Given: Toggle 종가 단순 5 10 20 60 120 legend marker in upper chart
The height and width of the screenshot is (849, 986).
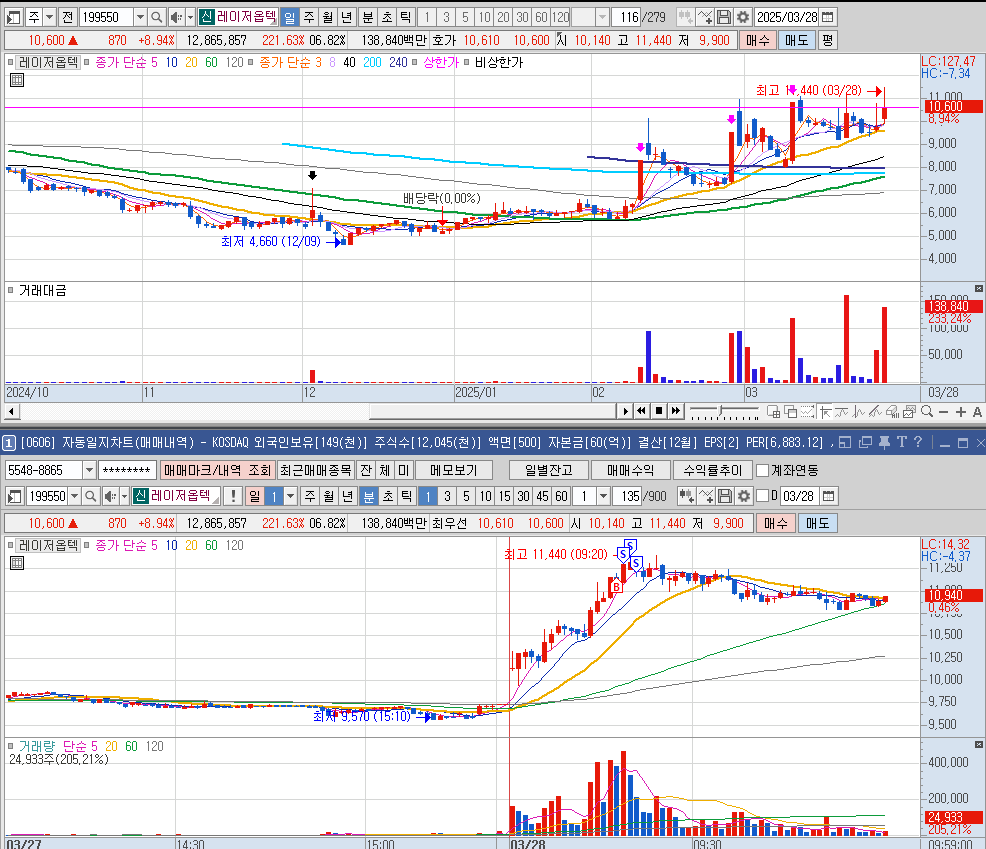Looking at the screenshot, I should [87, 62].
